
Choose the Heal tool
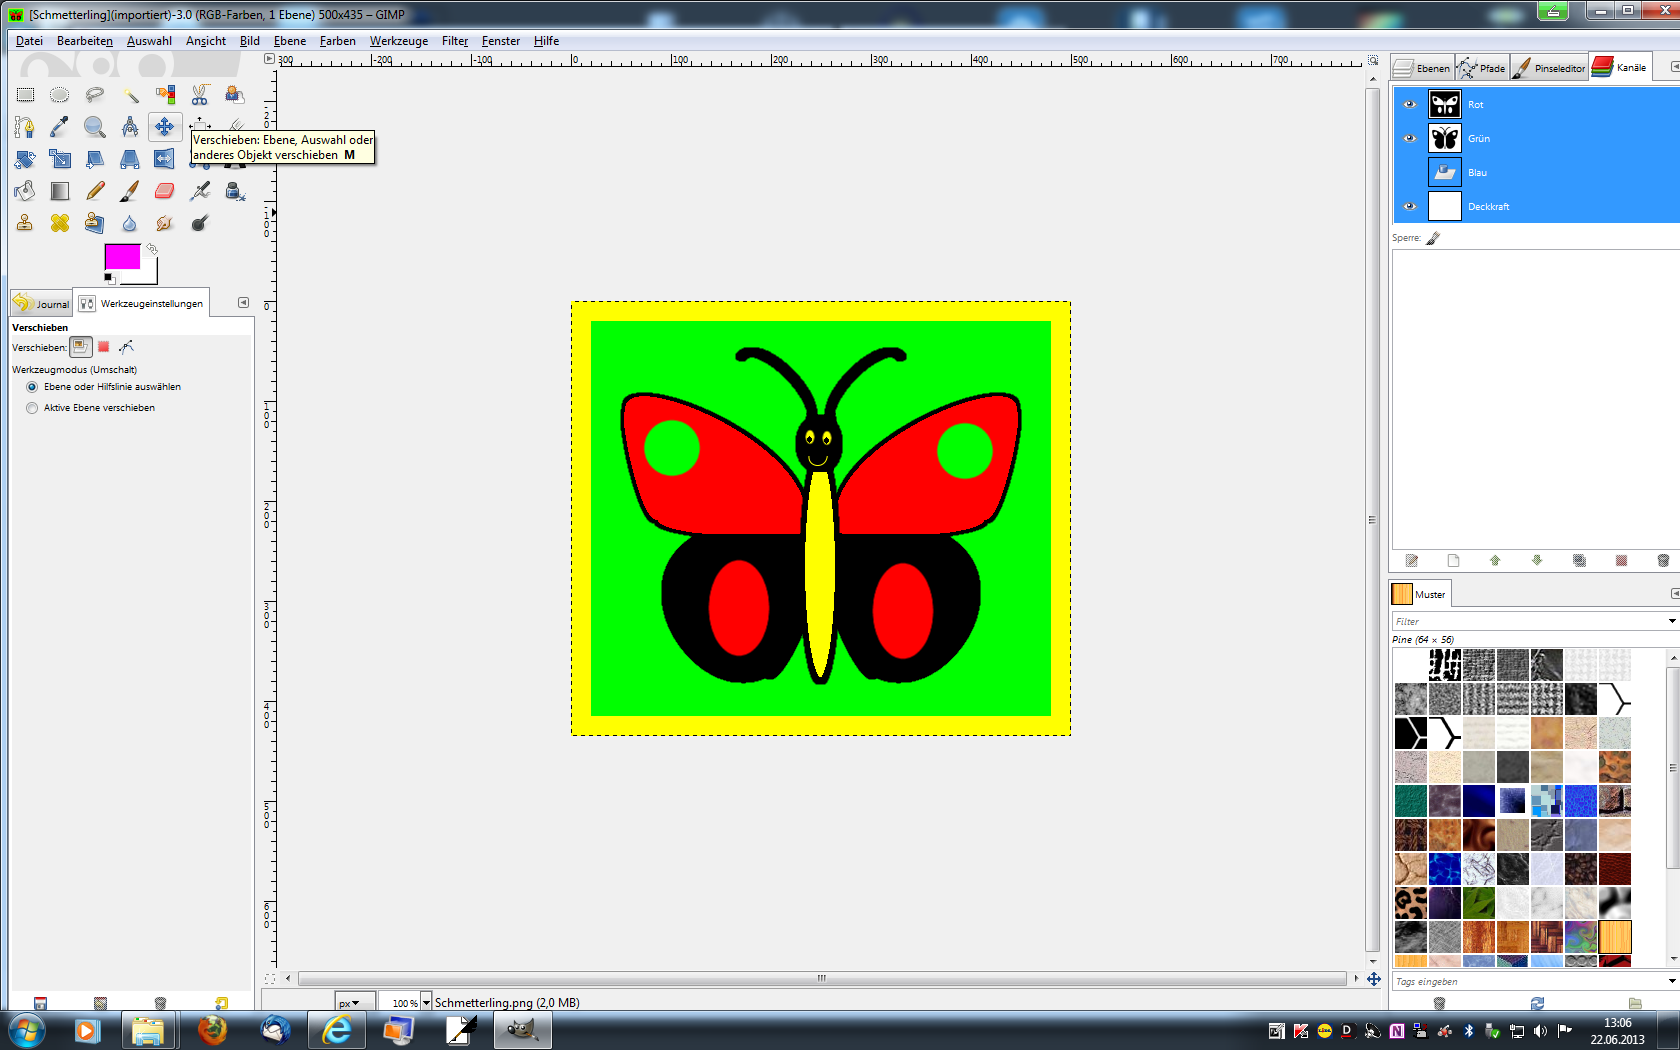point(60,223)
